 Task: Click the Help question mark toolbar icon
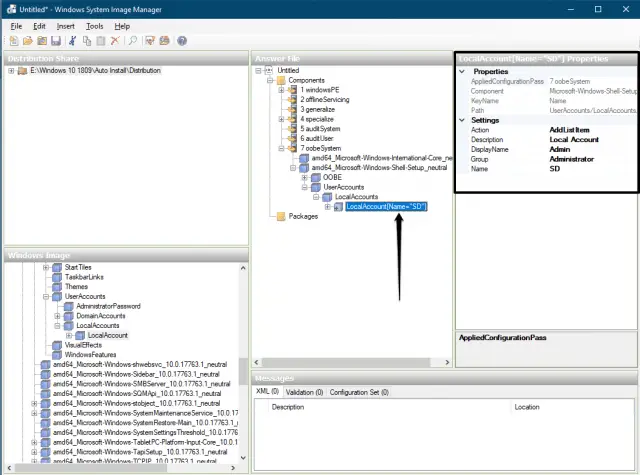click(x=182, y=41)
